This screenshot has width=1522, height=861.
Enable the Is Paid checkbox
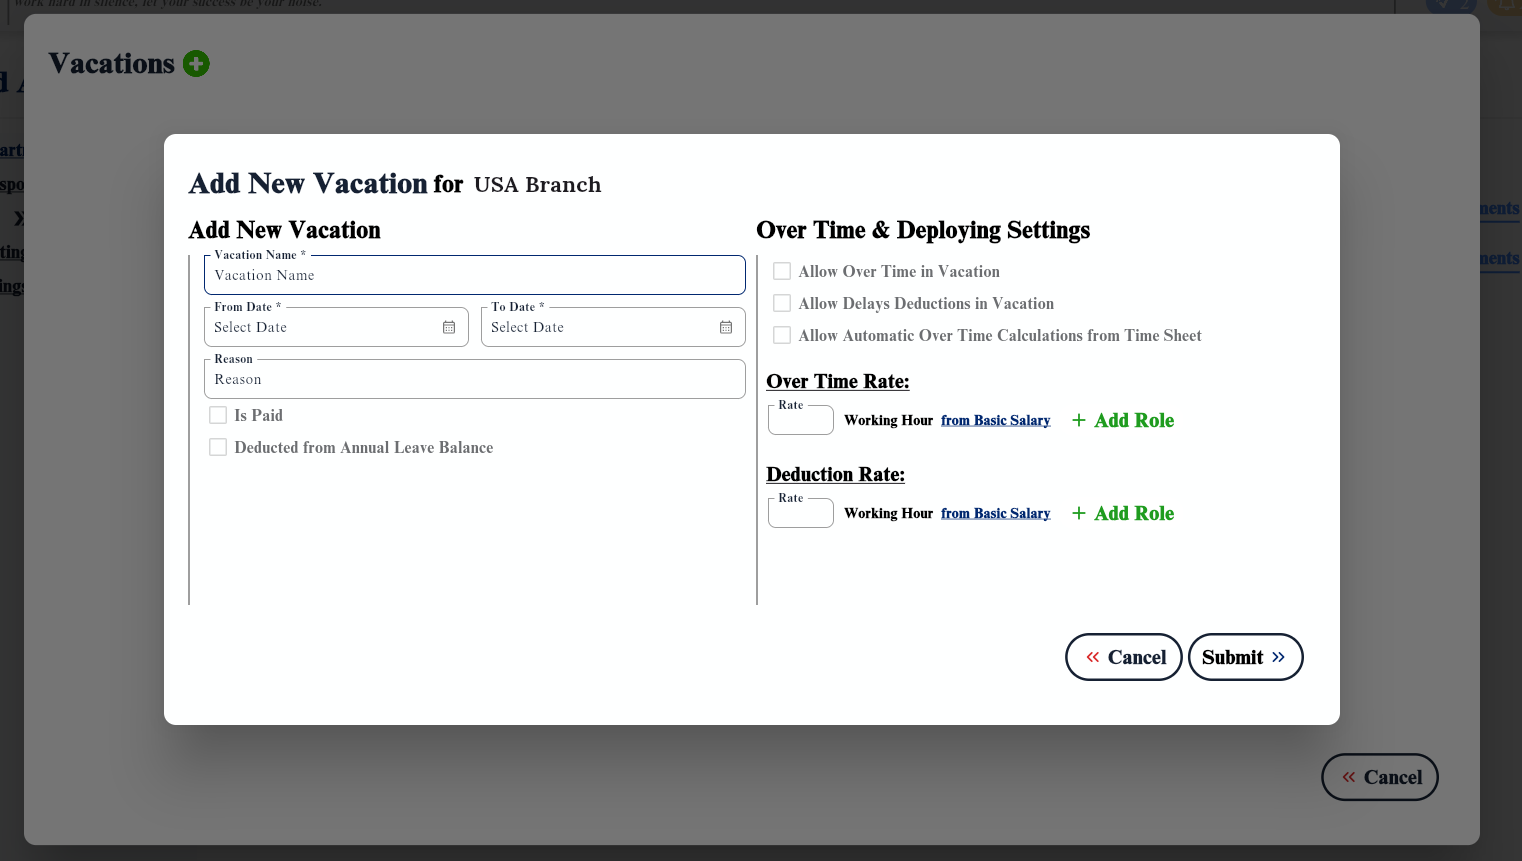(x=218, y=415)
